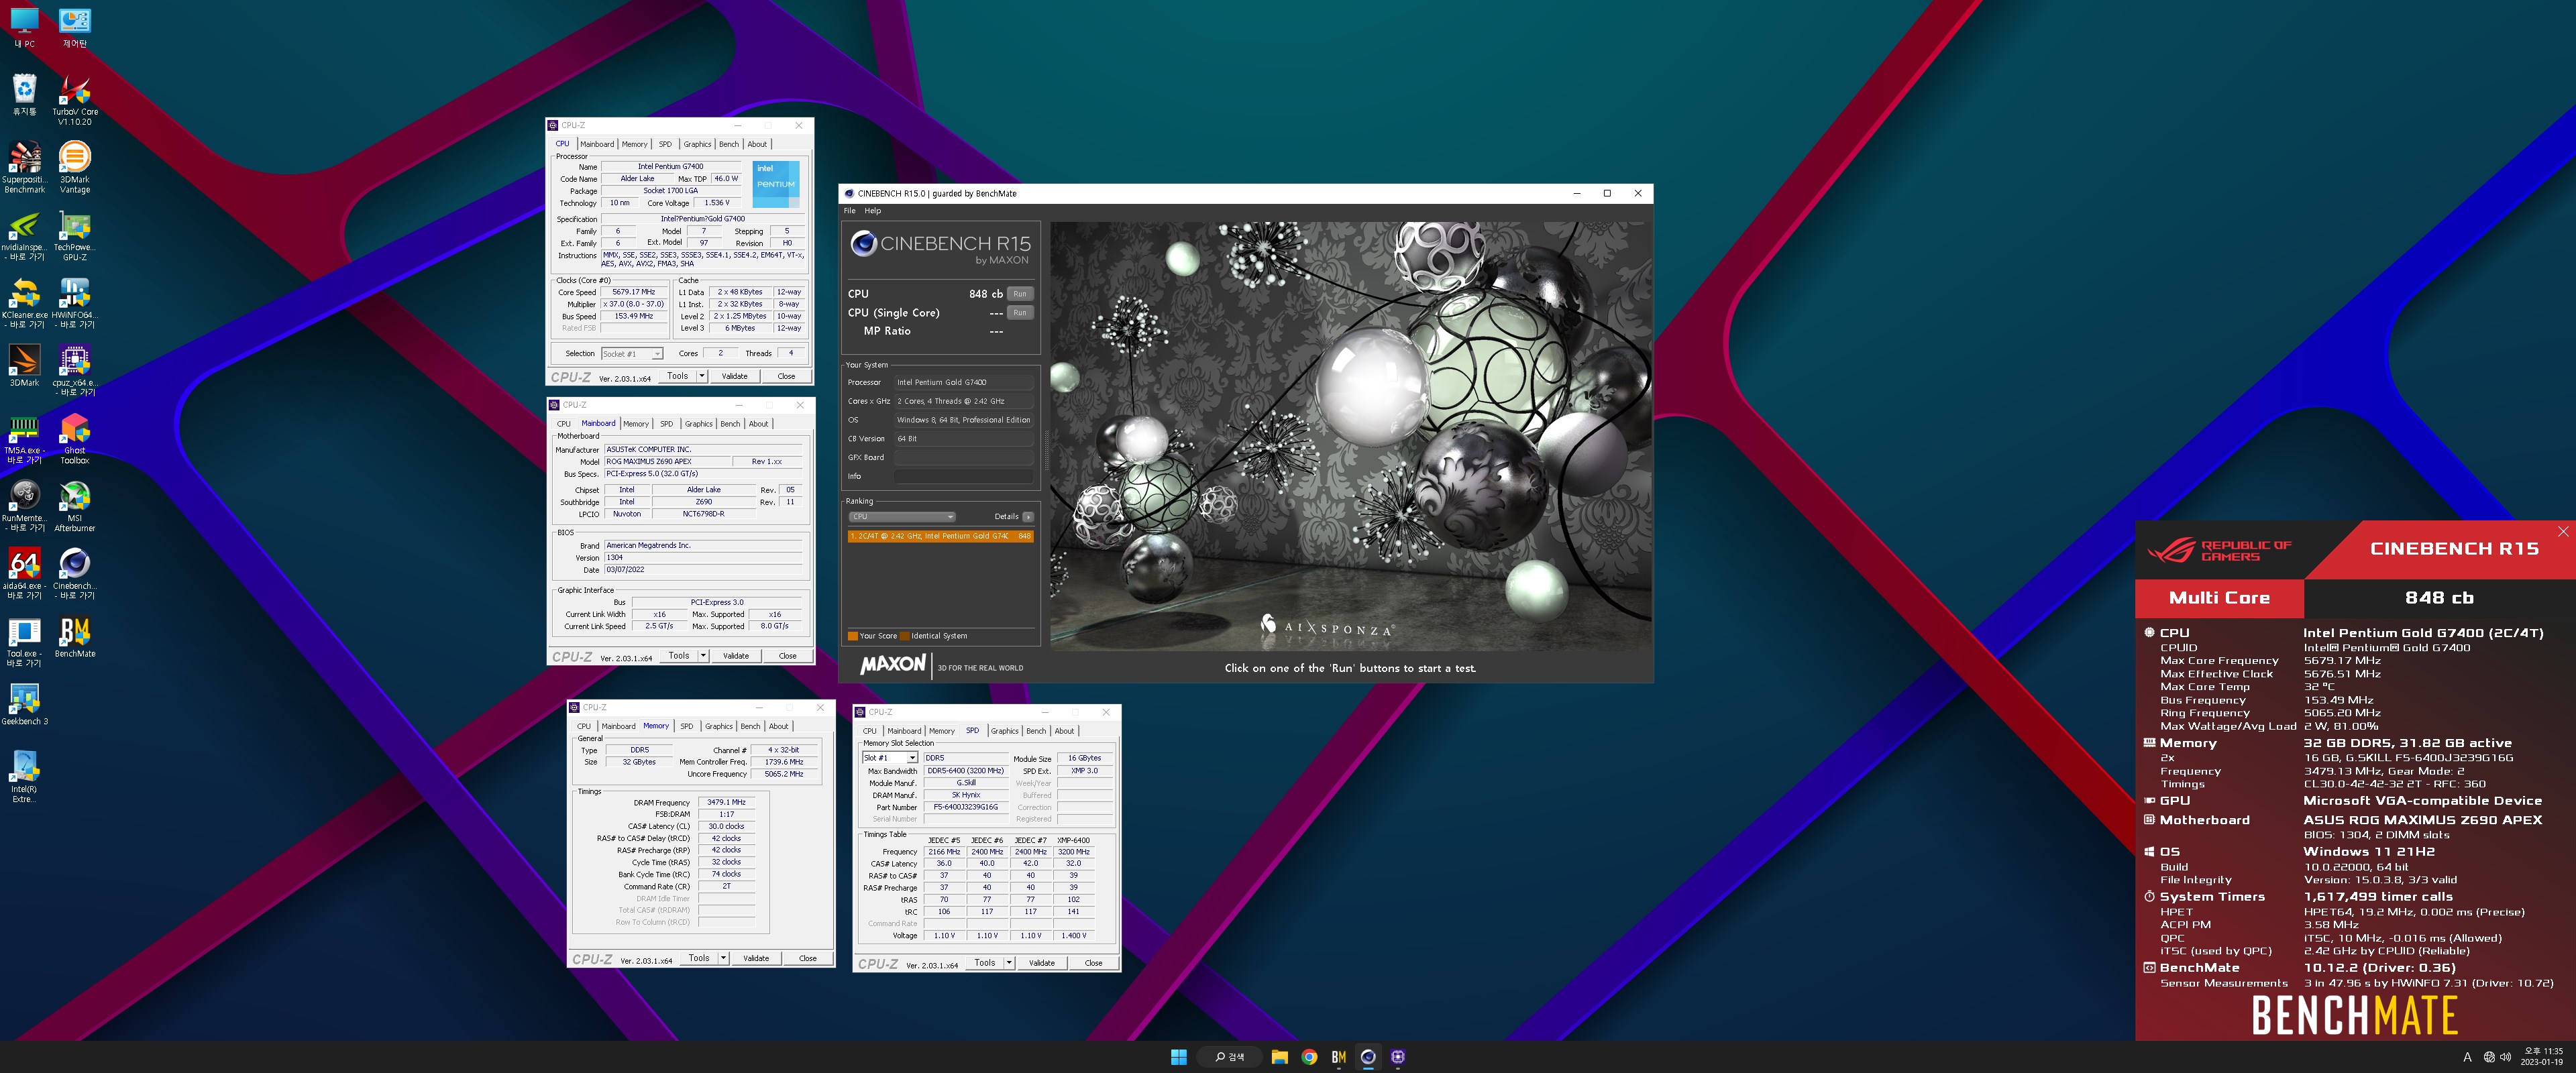Open Tools dropdown arrow in CPU-Z CPU window
Viewport: 2576px width, 1073px height.
pos(702,376)
